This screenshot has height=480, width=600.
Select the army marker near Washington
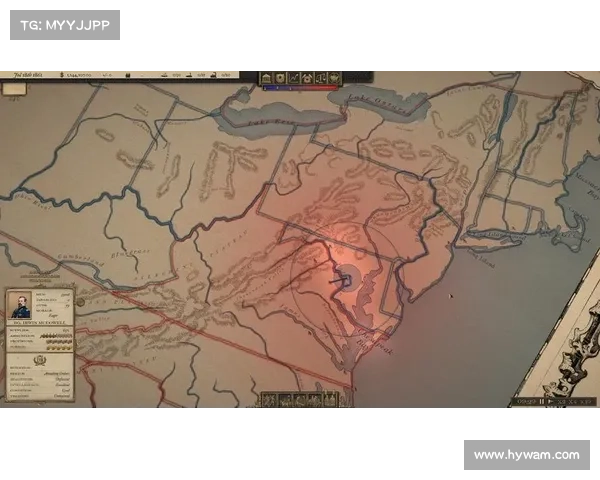tap(346, 278)
